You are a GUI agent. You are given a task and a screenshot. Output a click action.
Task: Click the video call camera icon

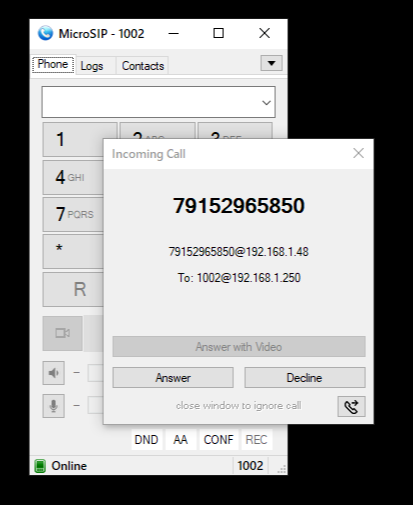click(x=62, y=333)
